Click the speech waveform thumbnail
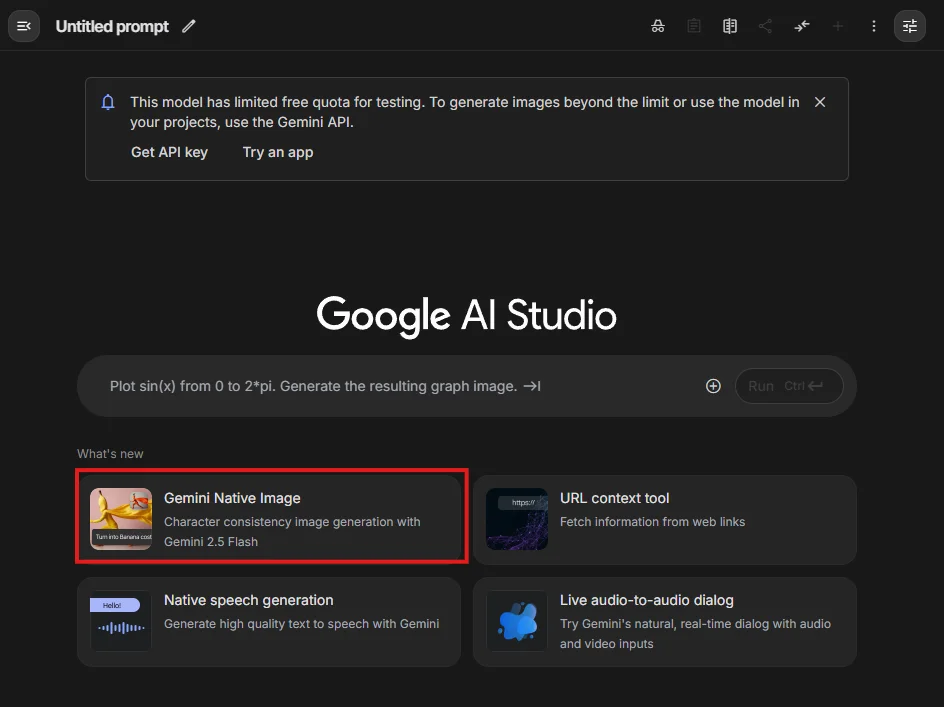 click(121, 621)
